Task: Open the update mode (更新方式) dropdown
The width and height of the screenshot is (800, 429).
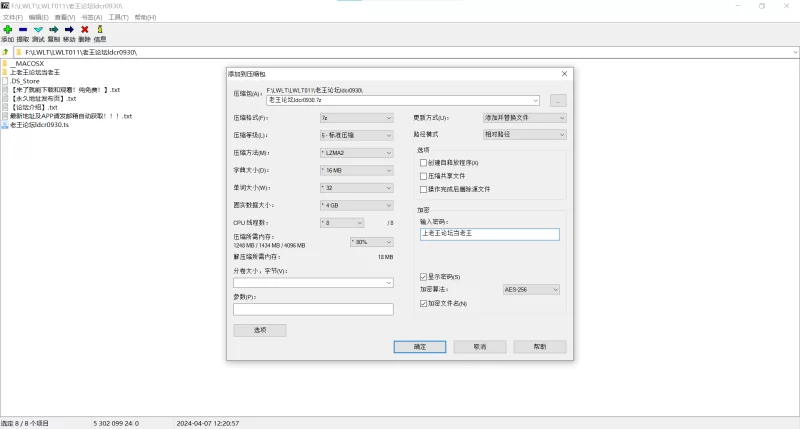Action: coord(524,118)
